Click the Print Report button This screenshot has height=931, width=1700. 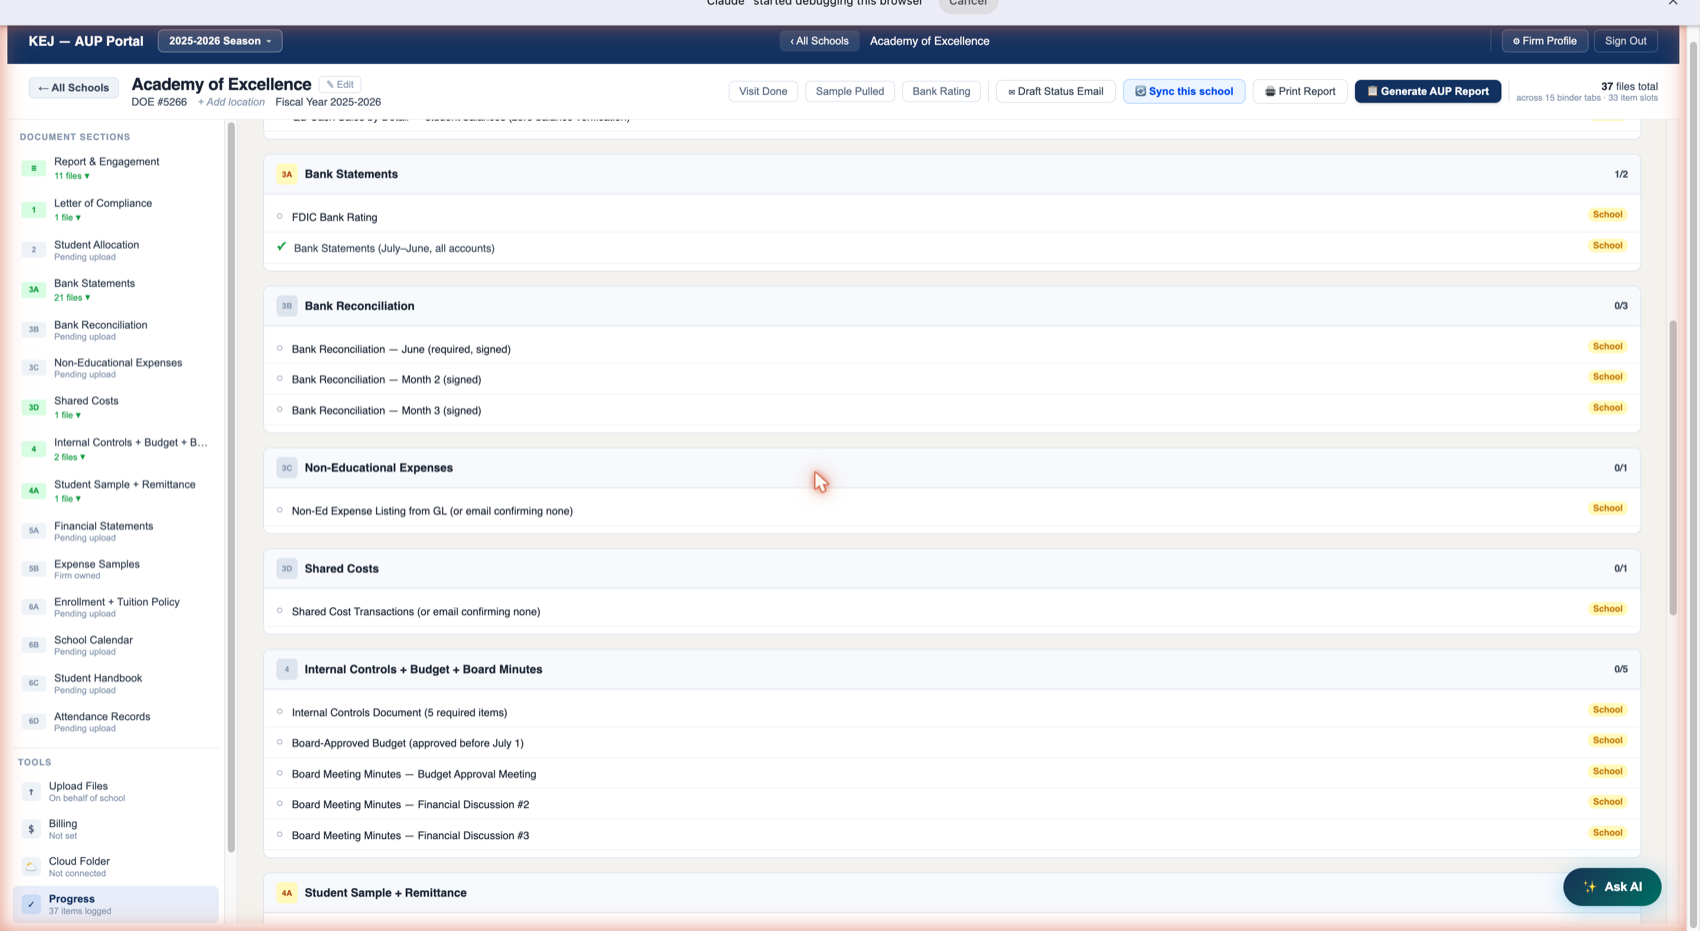[1300, 91]
